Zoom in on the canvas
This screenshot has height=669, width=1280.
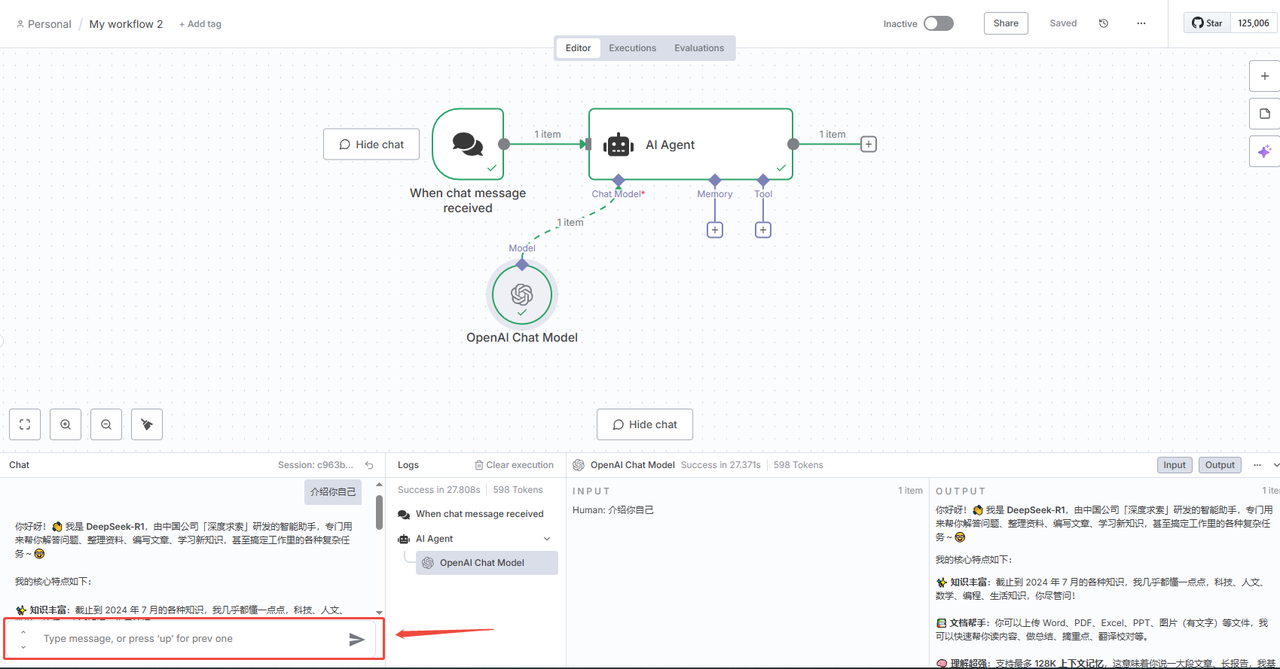66,424
